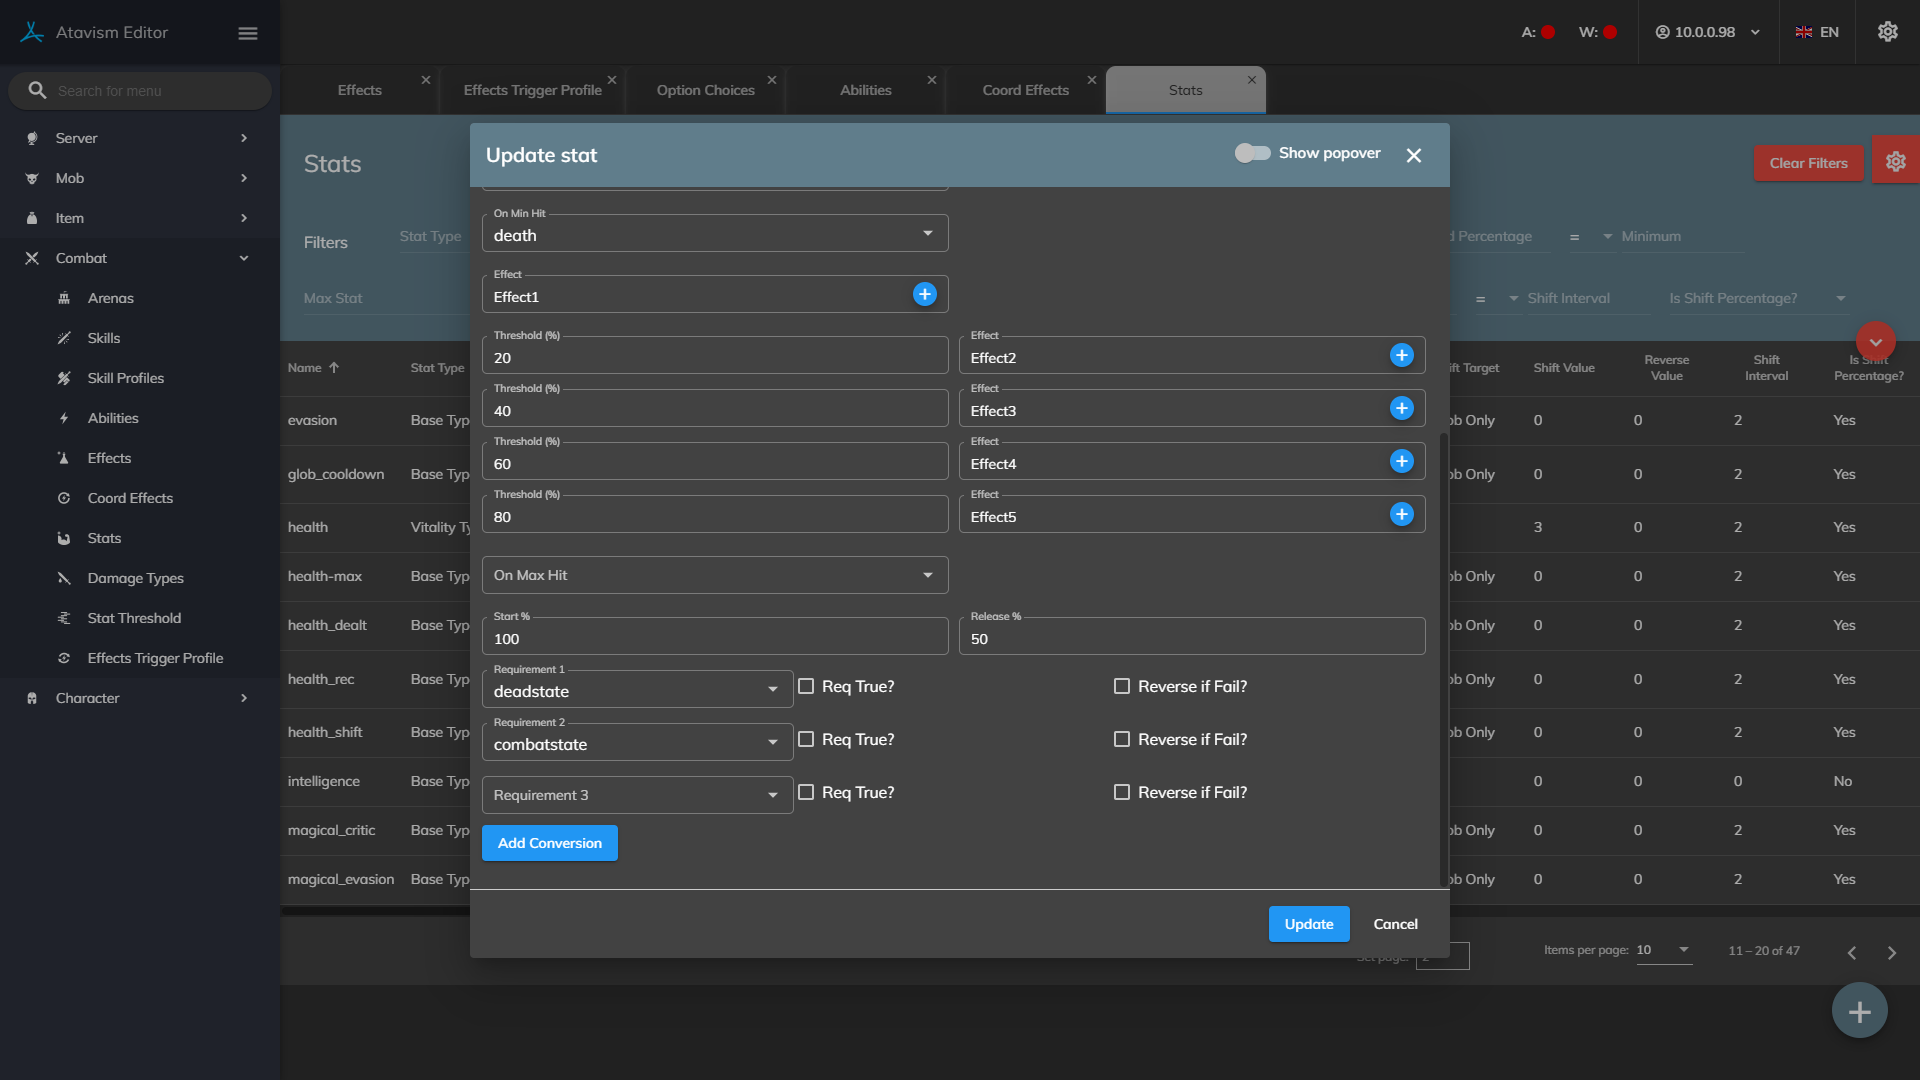Switch to the Effects Trigger Profile tab

[x=532, y=90]
